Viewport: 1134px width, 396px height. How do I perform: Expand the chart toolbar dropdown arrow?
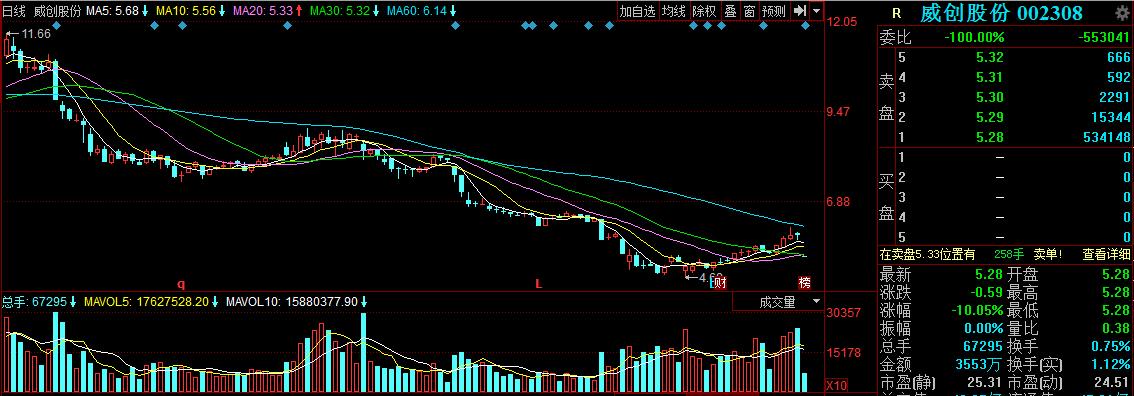point(817,11)
